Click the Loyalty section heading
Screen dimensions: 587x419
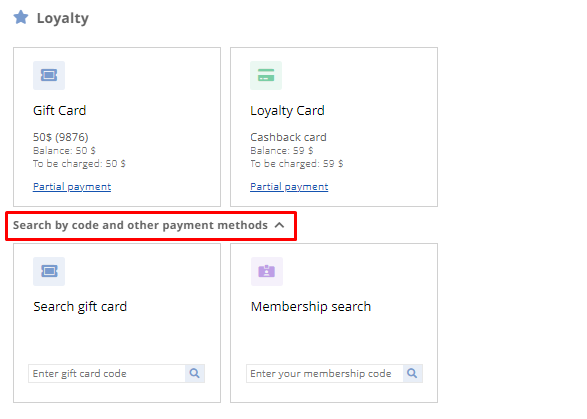pyautogui.click(x=63, y=18)
